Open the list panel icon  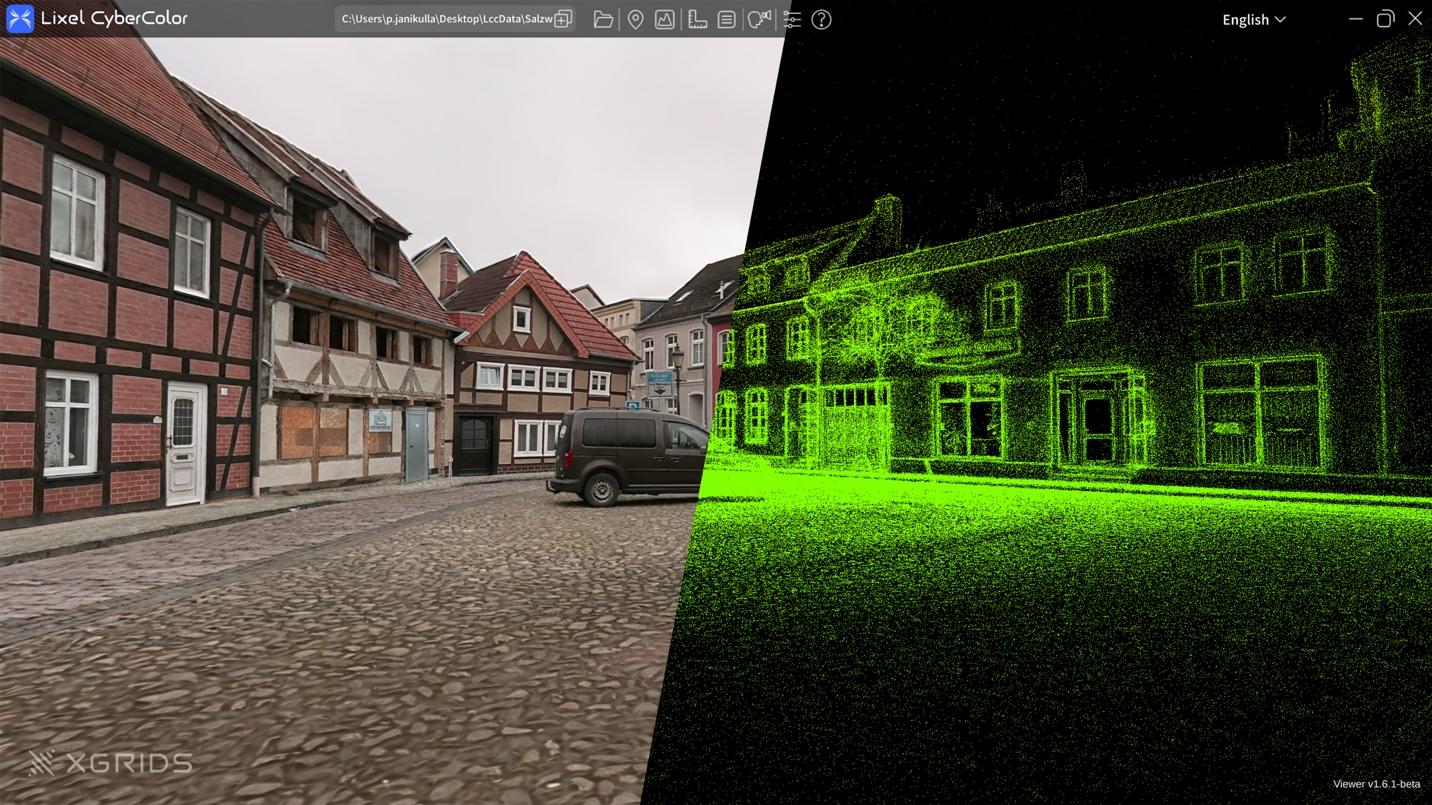pyautogui.click(x=727, y=19)
